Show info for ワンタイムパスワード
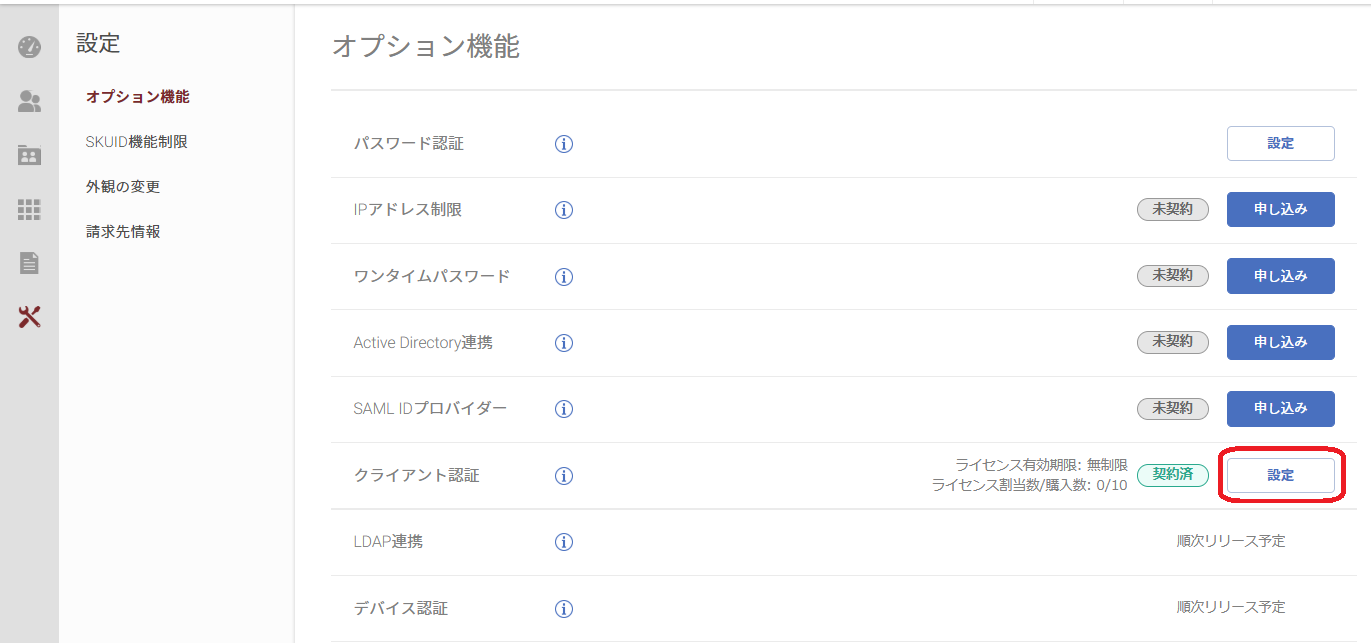 point(564,277)
